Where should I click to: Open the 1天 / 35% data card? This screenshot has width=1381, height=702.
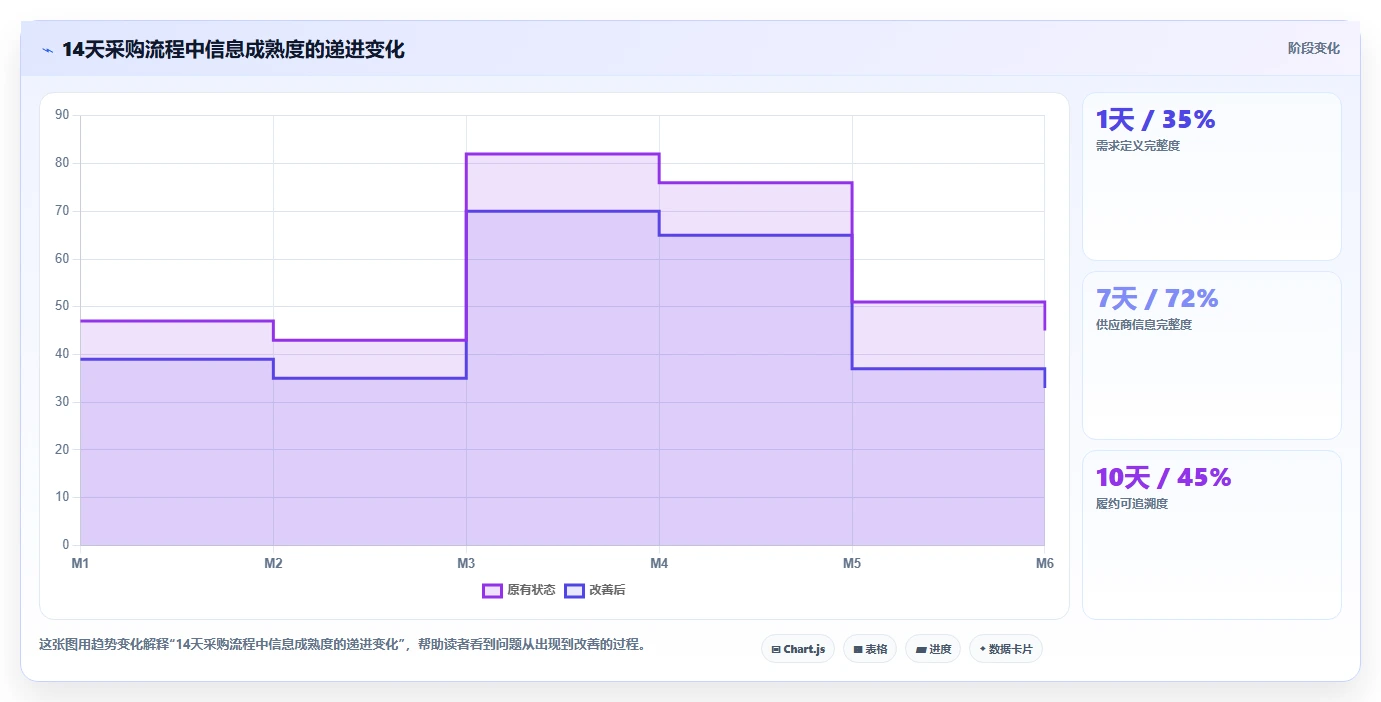(x=1211, y=176)
